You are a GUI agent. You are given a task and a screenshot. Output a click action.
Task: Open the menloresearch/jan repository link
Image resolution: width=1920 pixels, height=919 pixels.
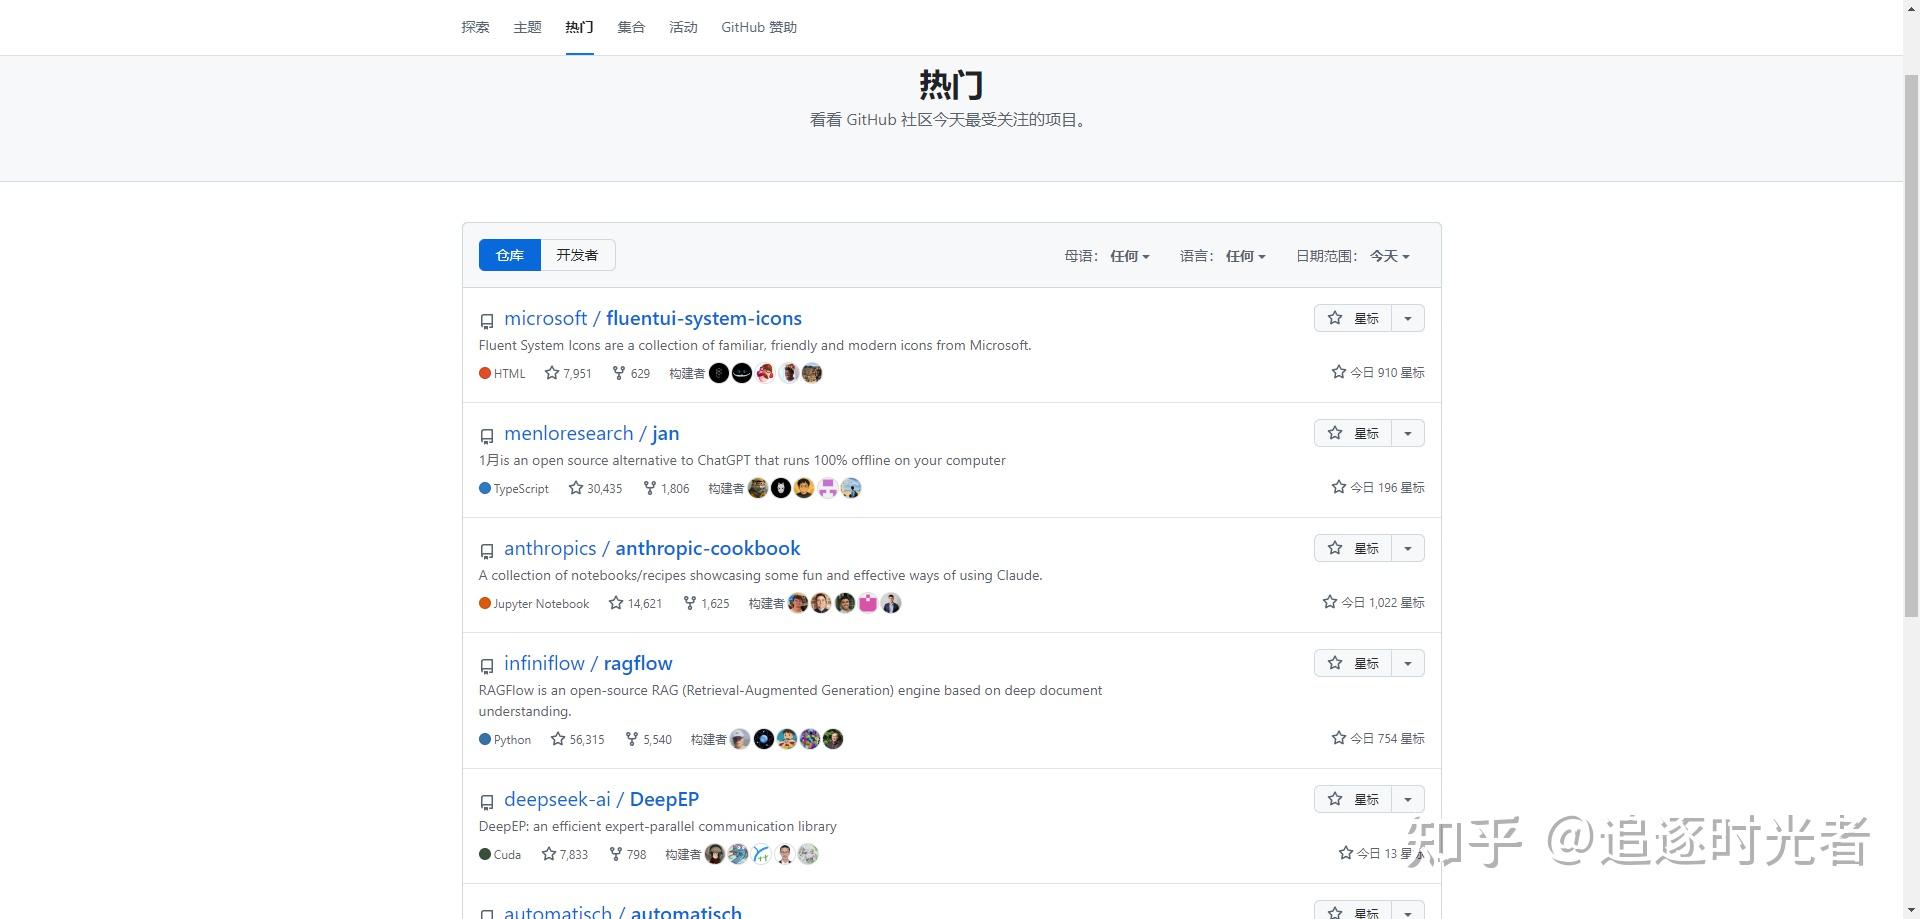tap(591, 433)
